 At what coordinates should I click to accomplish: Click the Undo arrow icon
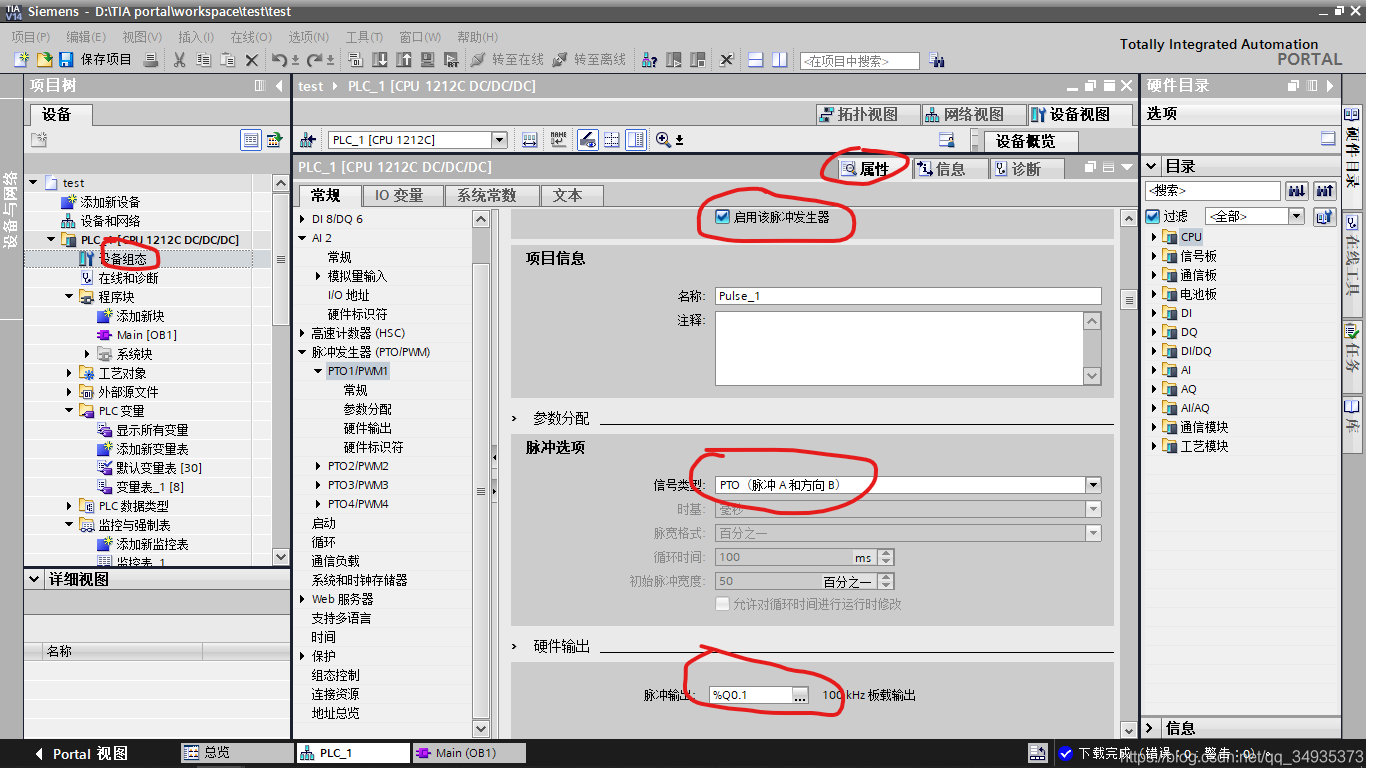tap(279, 60)
